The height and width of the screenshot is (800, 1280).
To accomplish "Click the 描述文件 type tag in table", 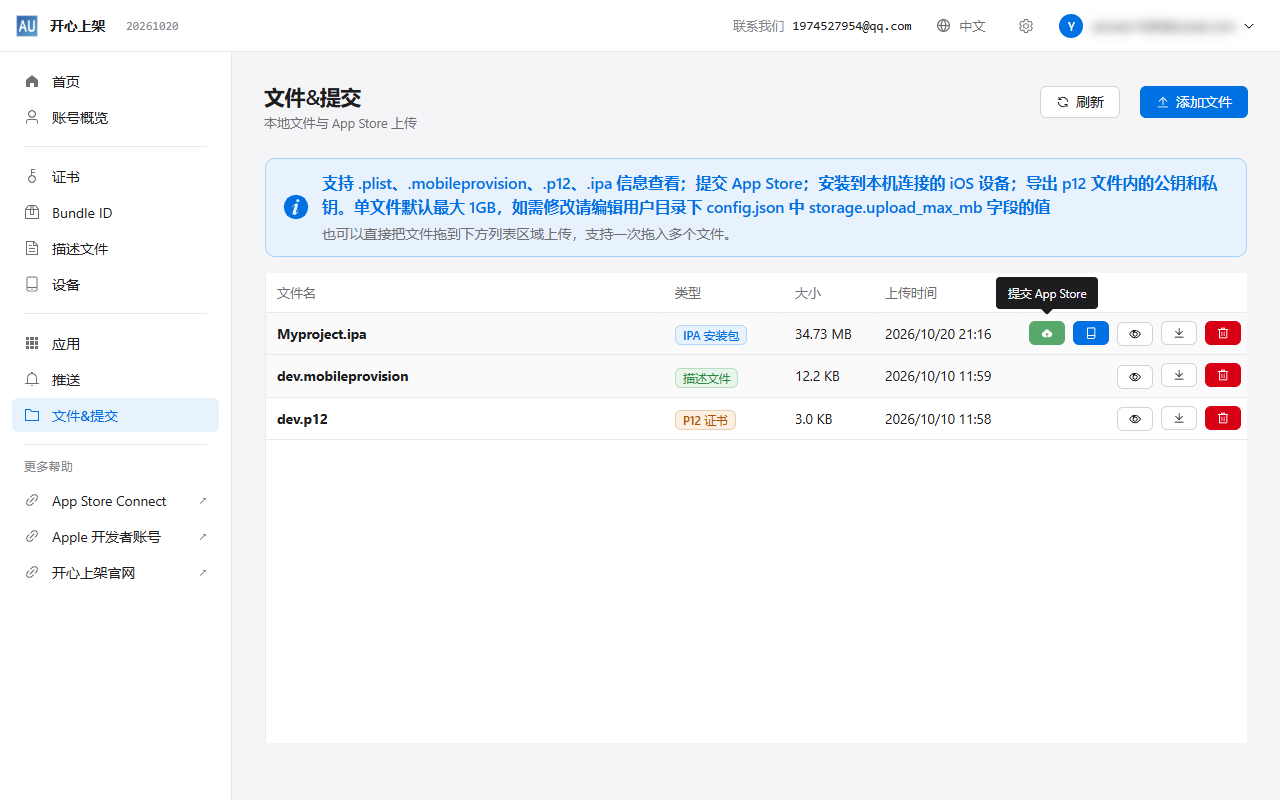I will [706, 378].
